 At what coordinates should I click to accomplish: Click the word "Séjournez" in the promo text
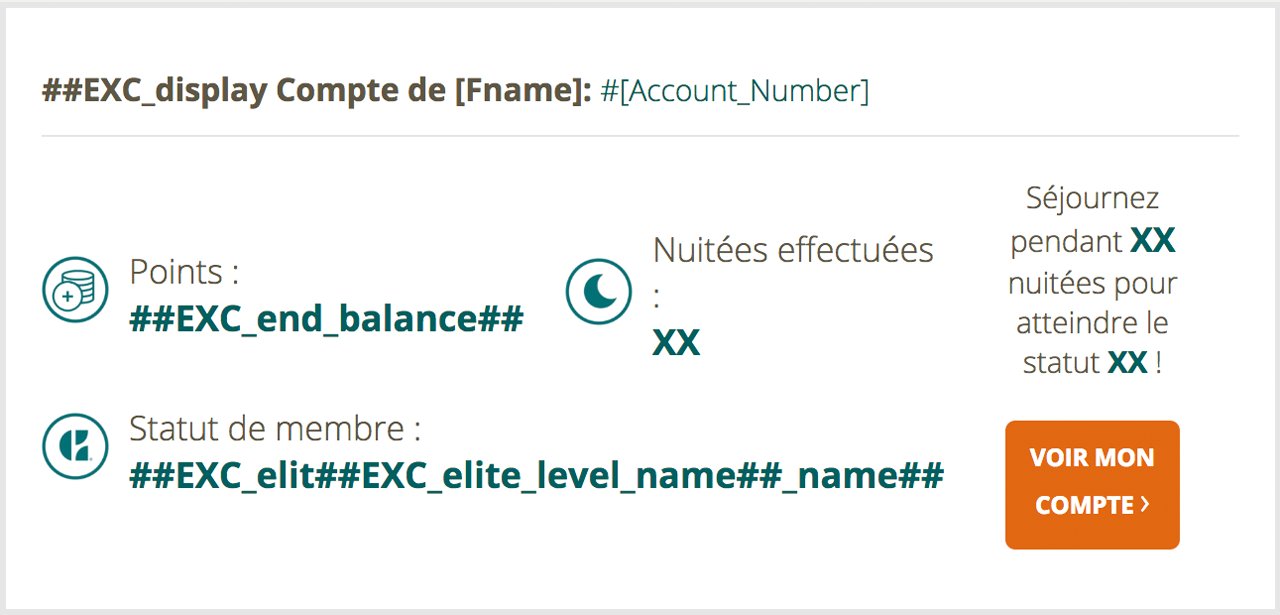(x=1092, y=198)
